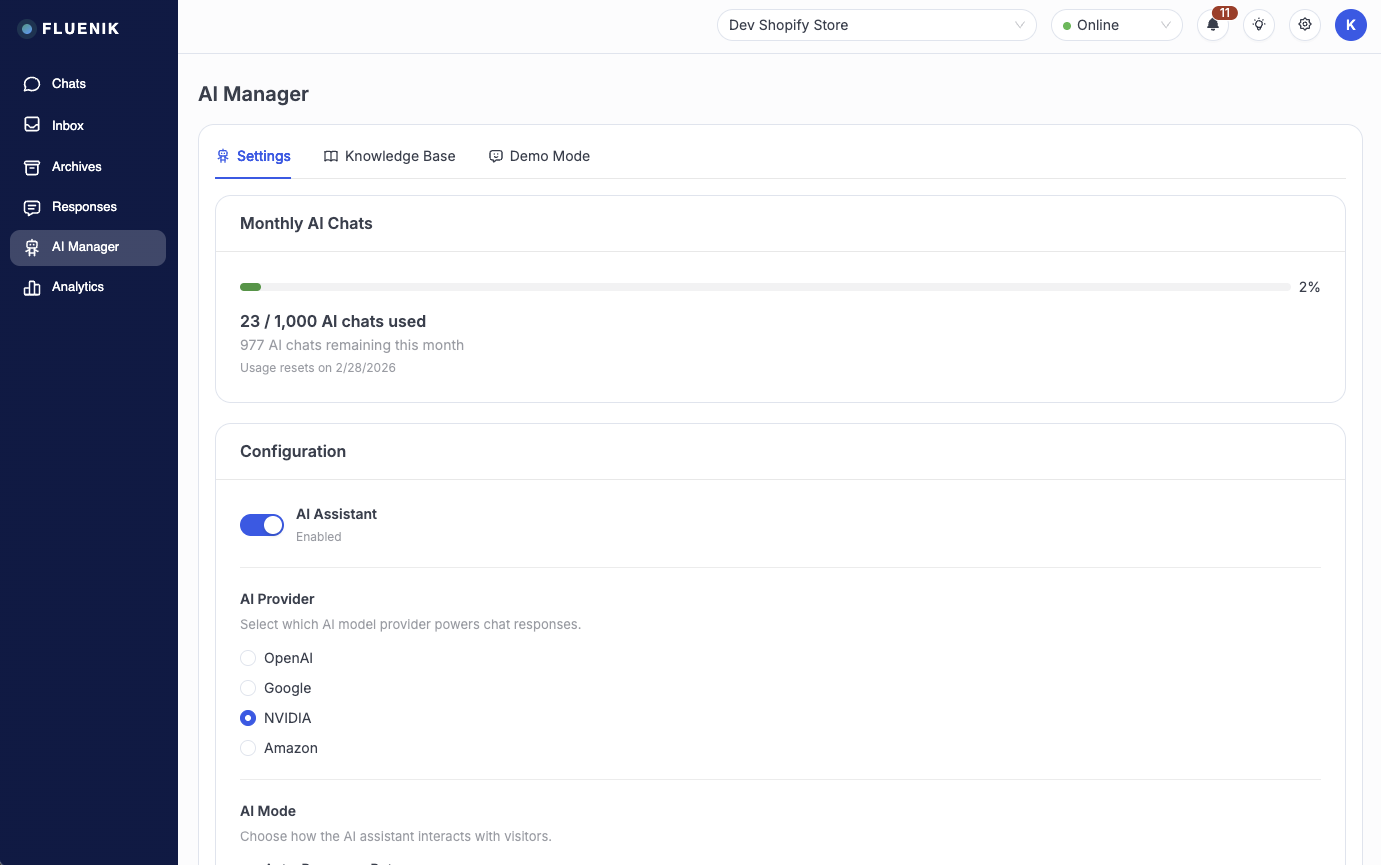This screenshot has height=865, width=1381.
Task: Open notifications bell with 11 badge
Action: coord(1213,25)
